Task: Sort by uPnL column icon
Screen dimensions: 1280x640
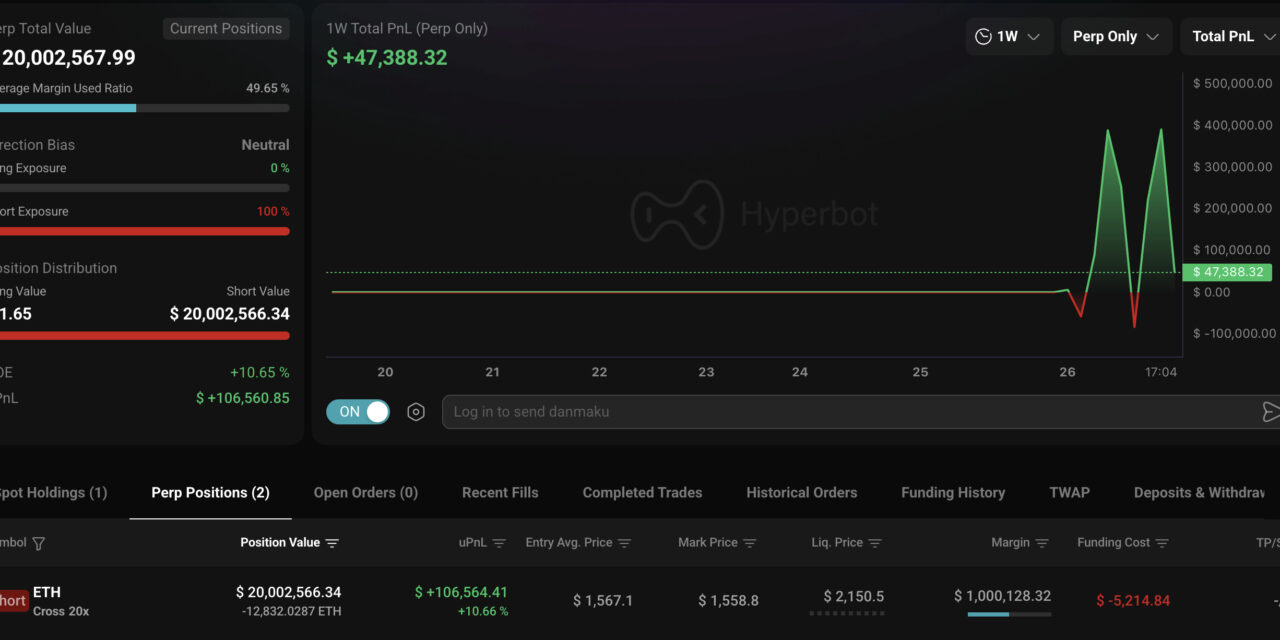Action: click(499, 543)
